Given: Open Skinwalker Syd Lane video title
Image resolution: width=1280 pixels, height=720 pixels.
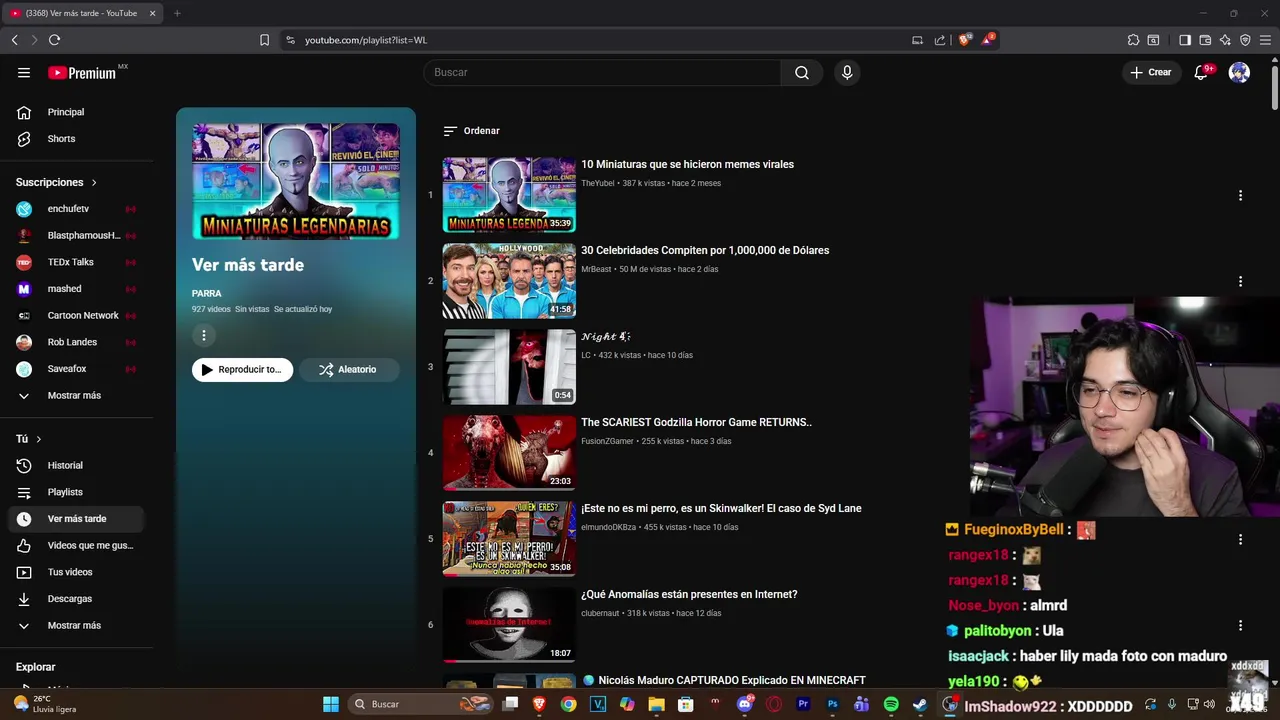Looking at the screenshot, I should (721, 508).
